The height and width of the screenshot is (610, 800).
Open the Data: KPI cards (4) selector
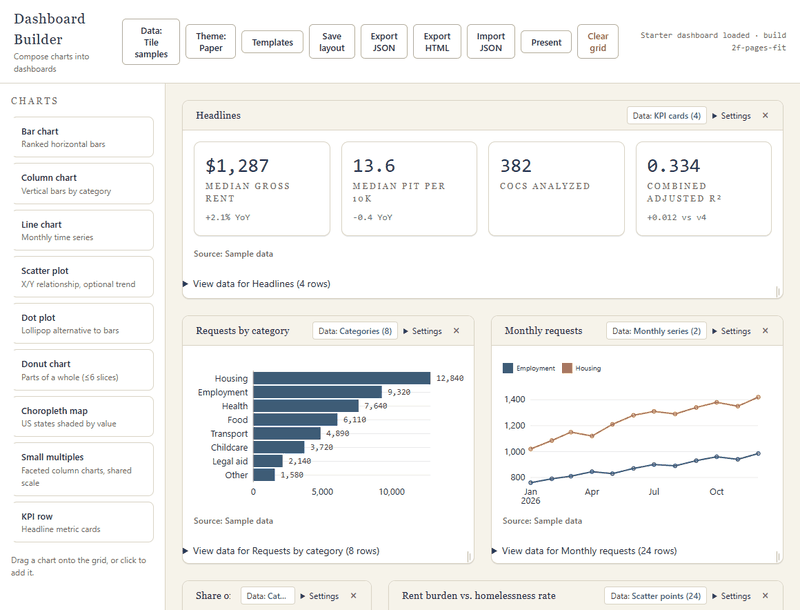[x=666, y=116]
